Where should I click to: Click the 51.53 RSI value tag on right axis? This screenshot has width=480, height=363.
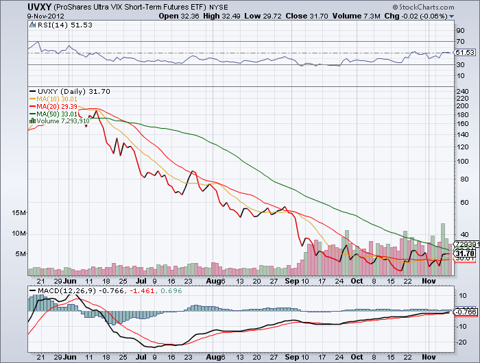[x=465, y=53]
